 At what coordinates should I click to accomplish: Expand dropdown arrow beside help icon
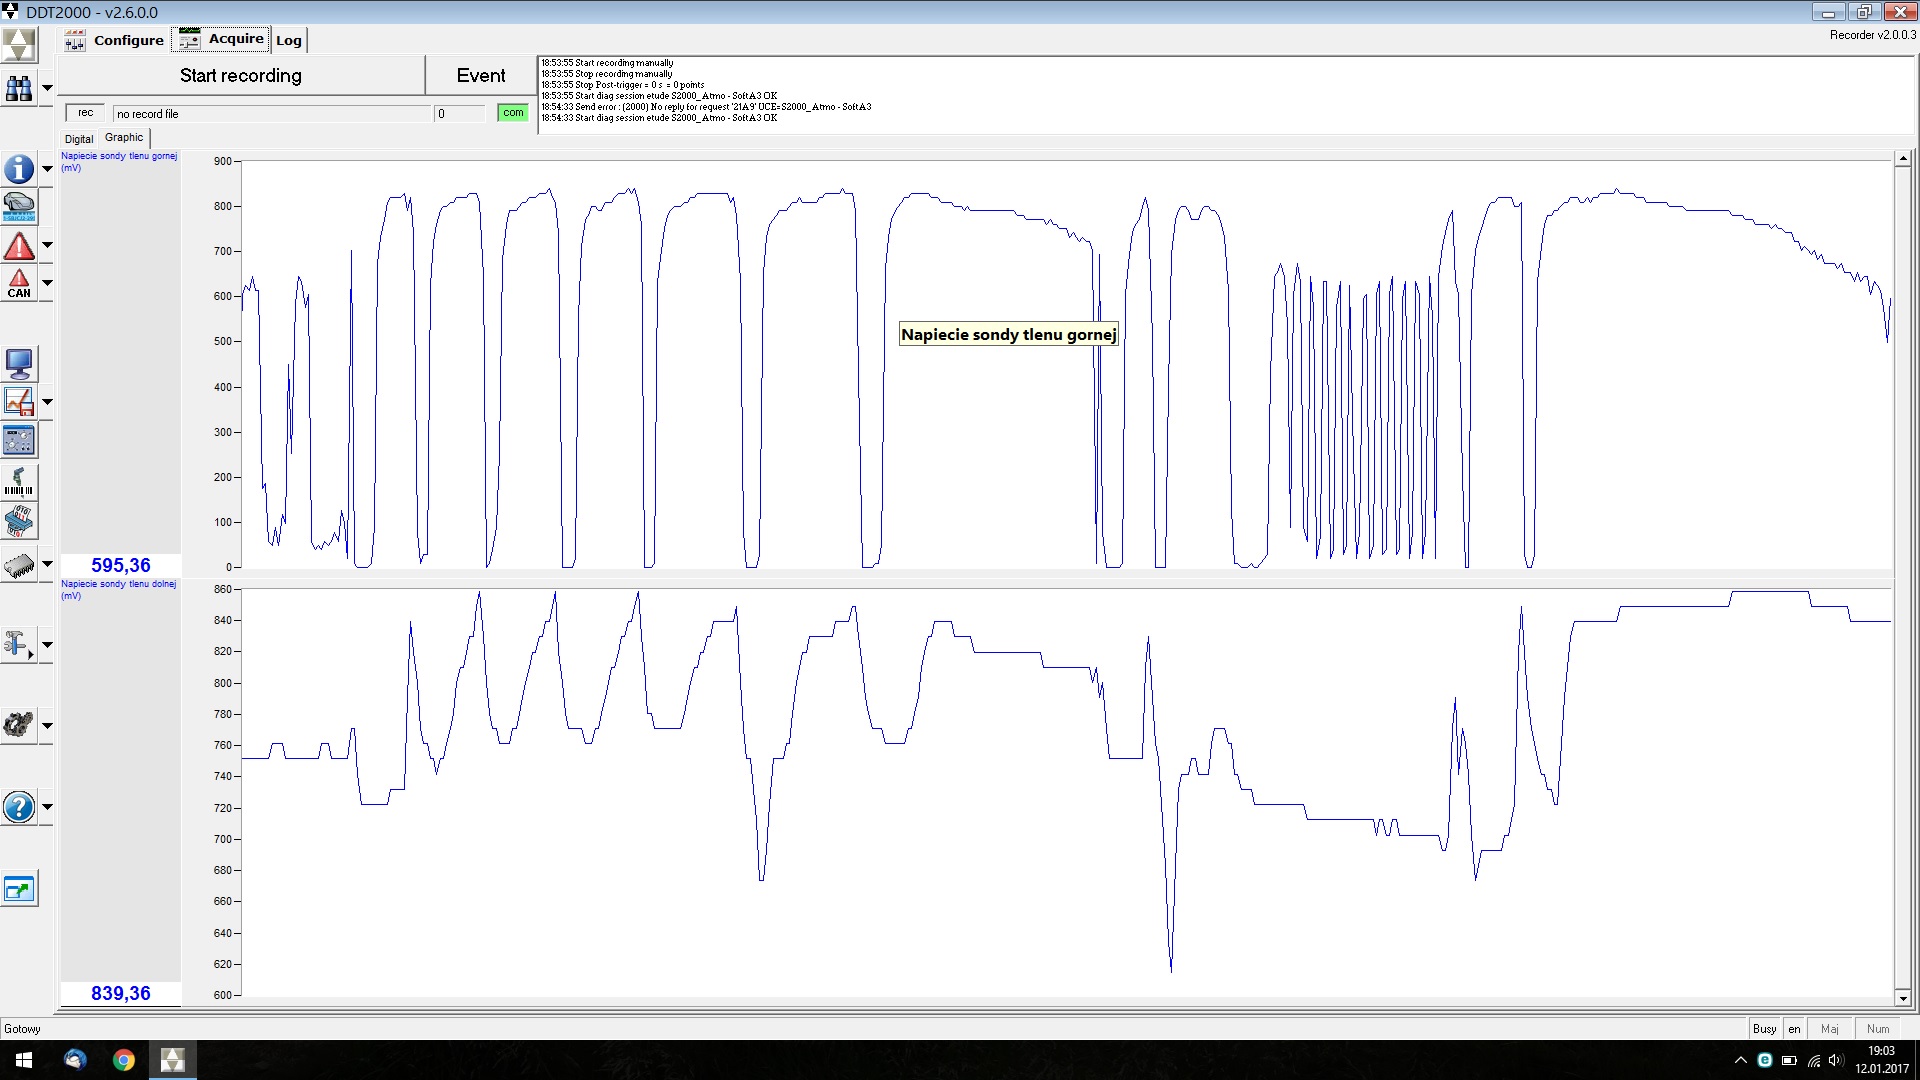point(47,807)
